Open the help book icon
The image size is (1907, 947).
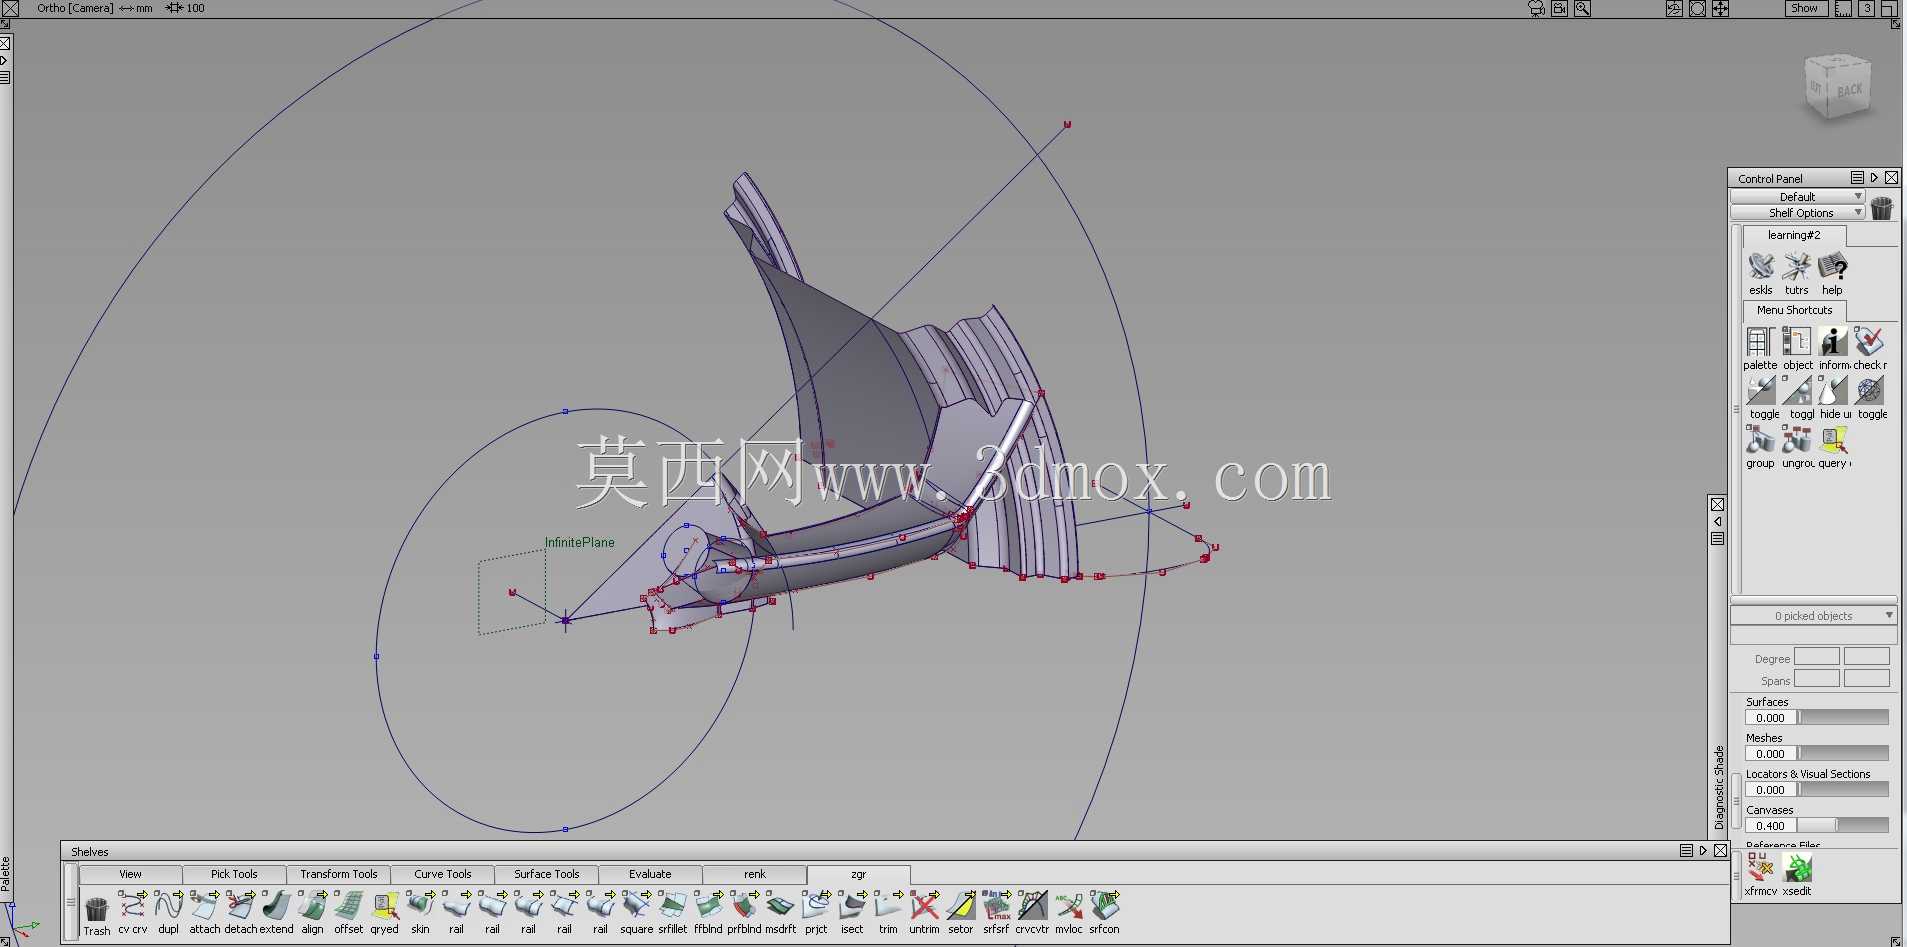1832,267
